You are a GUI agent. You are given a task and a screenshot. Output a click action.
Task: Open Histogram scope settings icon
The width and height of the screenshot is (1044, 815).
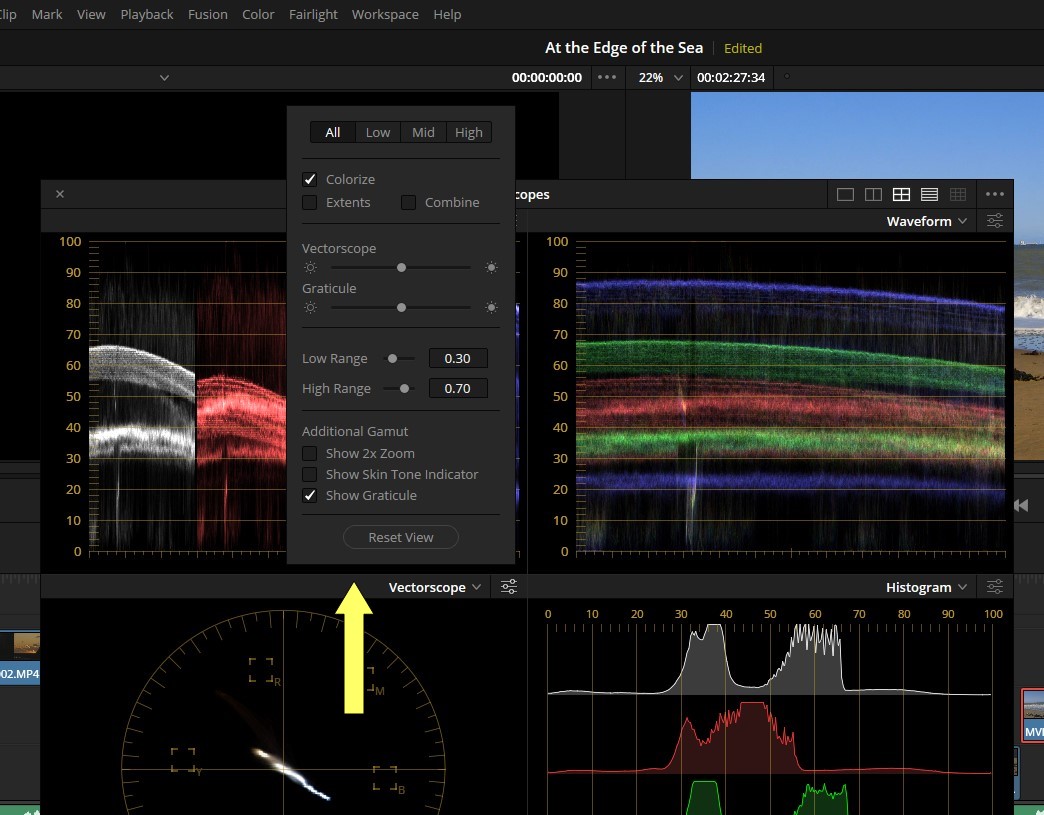995,587
